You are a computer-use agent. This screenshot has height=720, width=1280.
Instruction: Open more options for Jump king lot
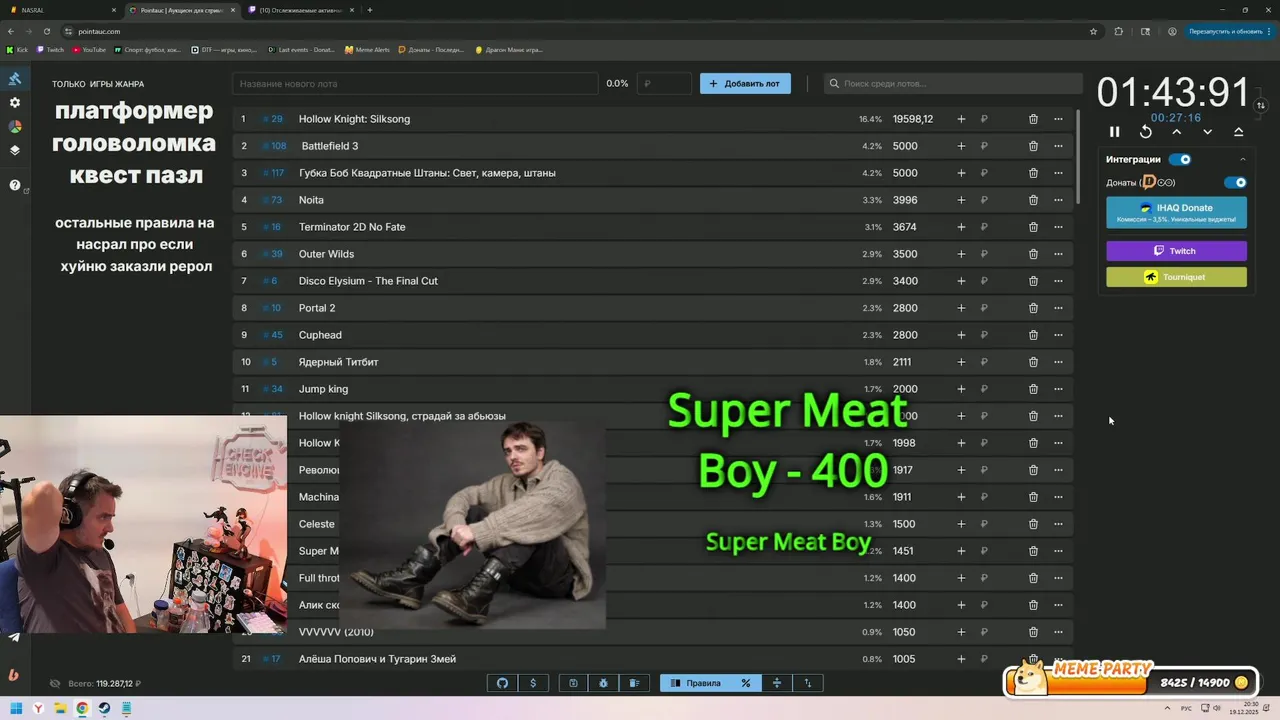(1058, 389)
